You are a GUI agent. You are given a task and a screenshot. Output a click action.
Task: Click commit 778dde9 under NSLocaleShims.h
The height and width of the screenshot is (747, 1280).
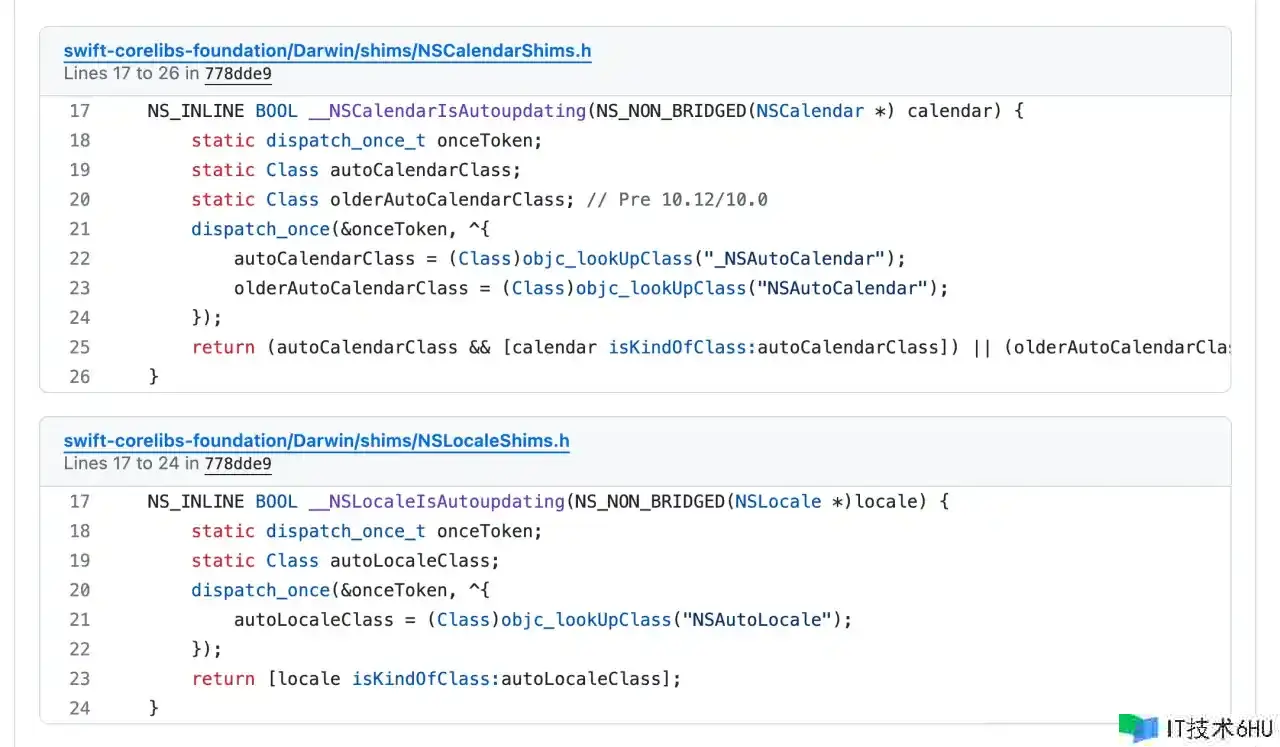238,463
